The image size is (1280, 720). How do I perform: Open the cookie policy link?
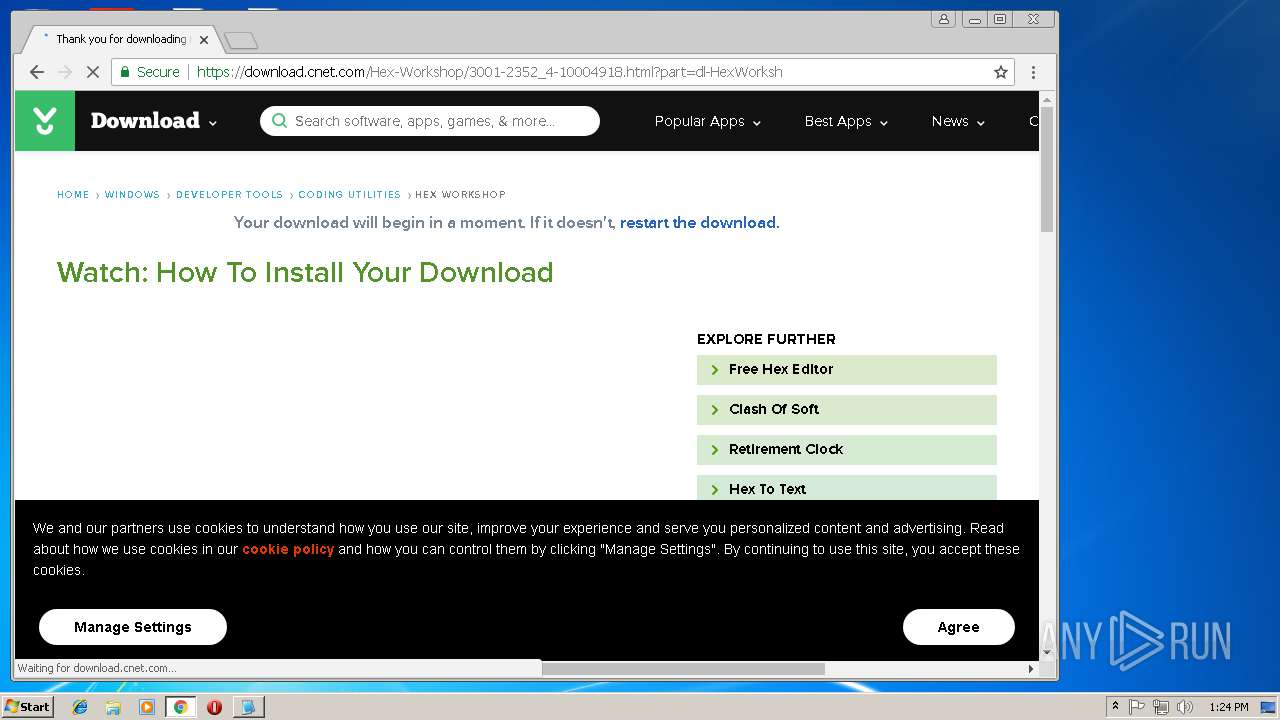(x=288, y=549)
